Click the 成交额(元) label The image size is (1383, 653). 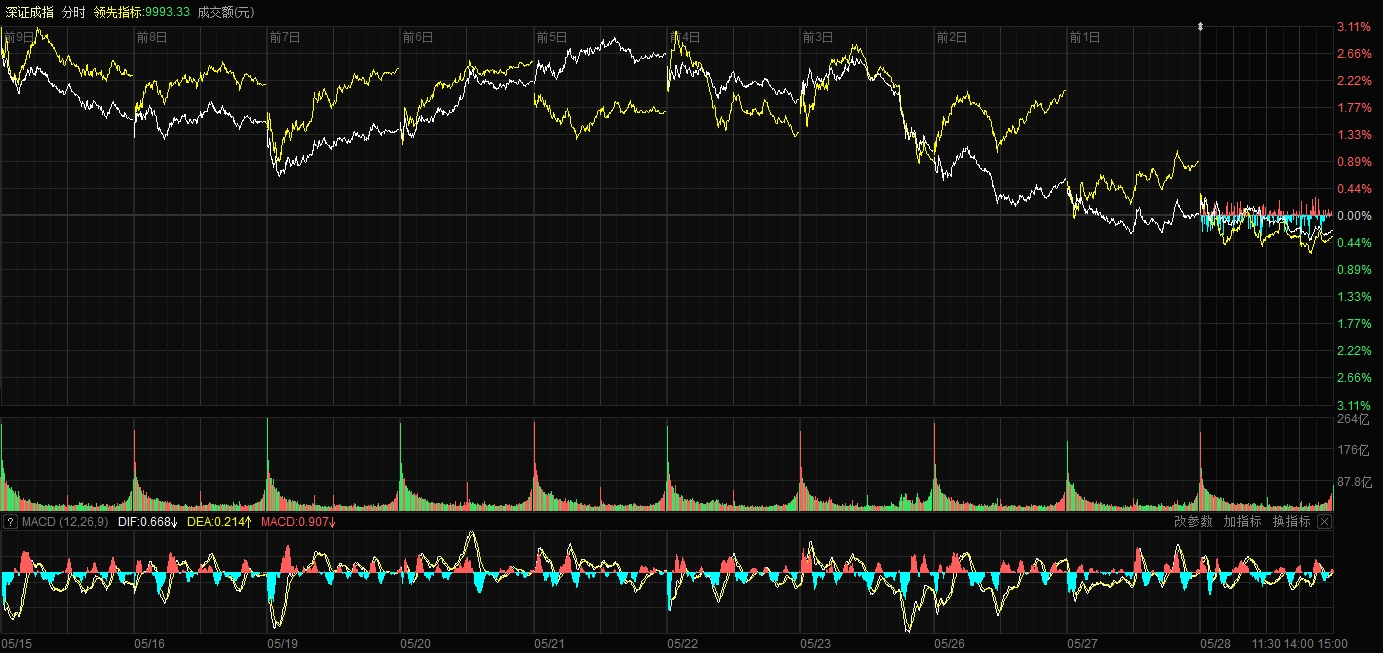coord(226,11)
